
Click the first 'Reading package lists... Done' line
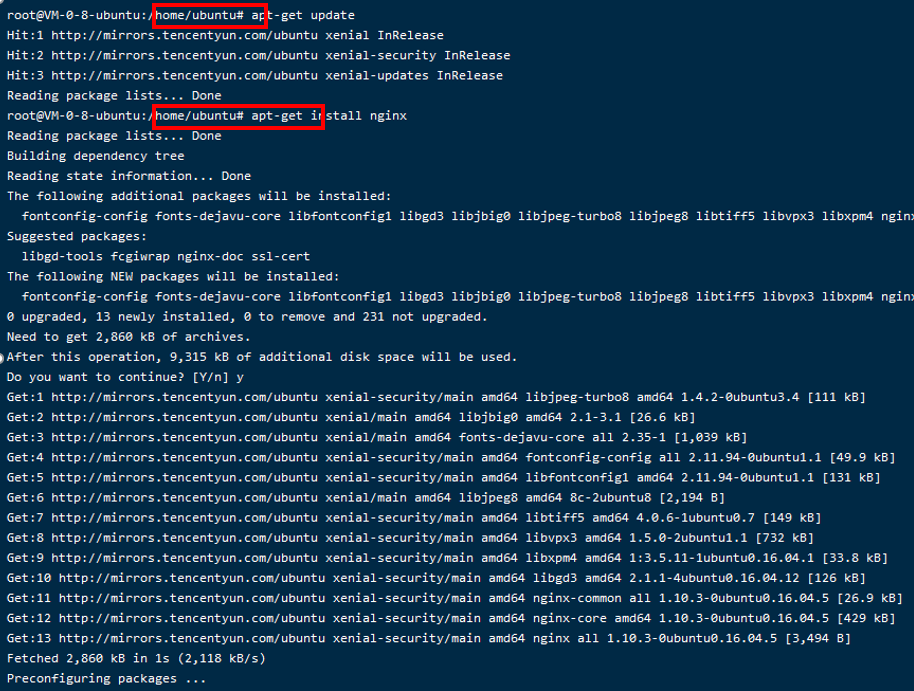tap(114, 96)
